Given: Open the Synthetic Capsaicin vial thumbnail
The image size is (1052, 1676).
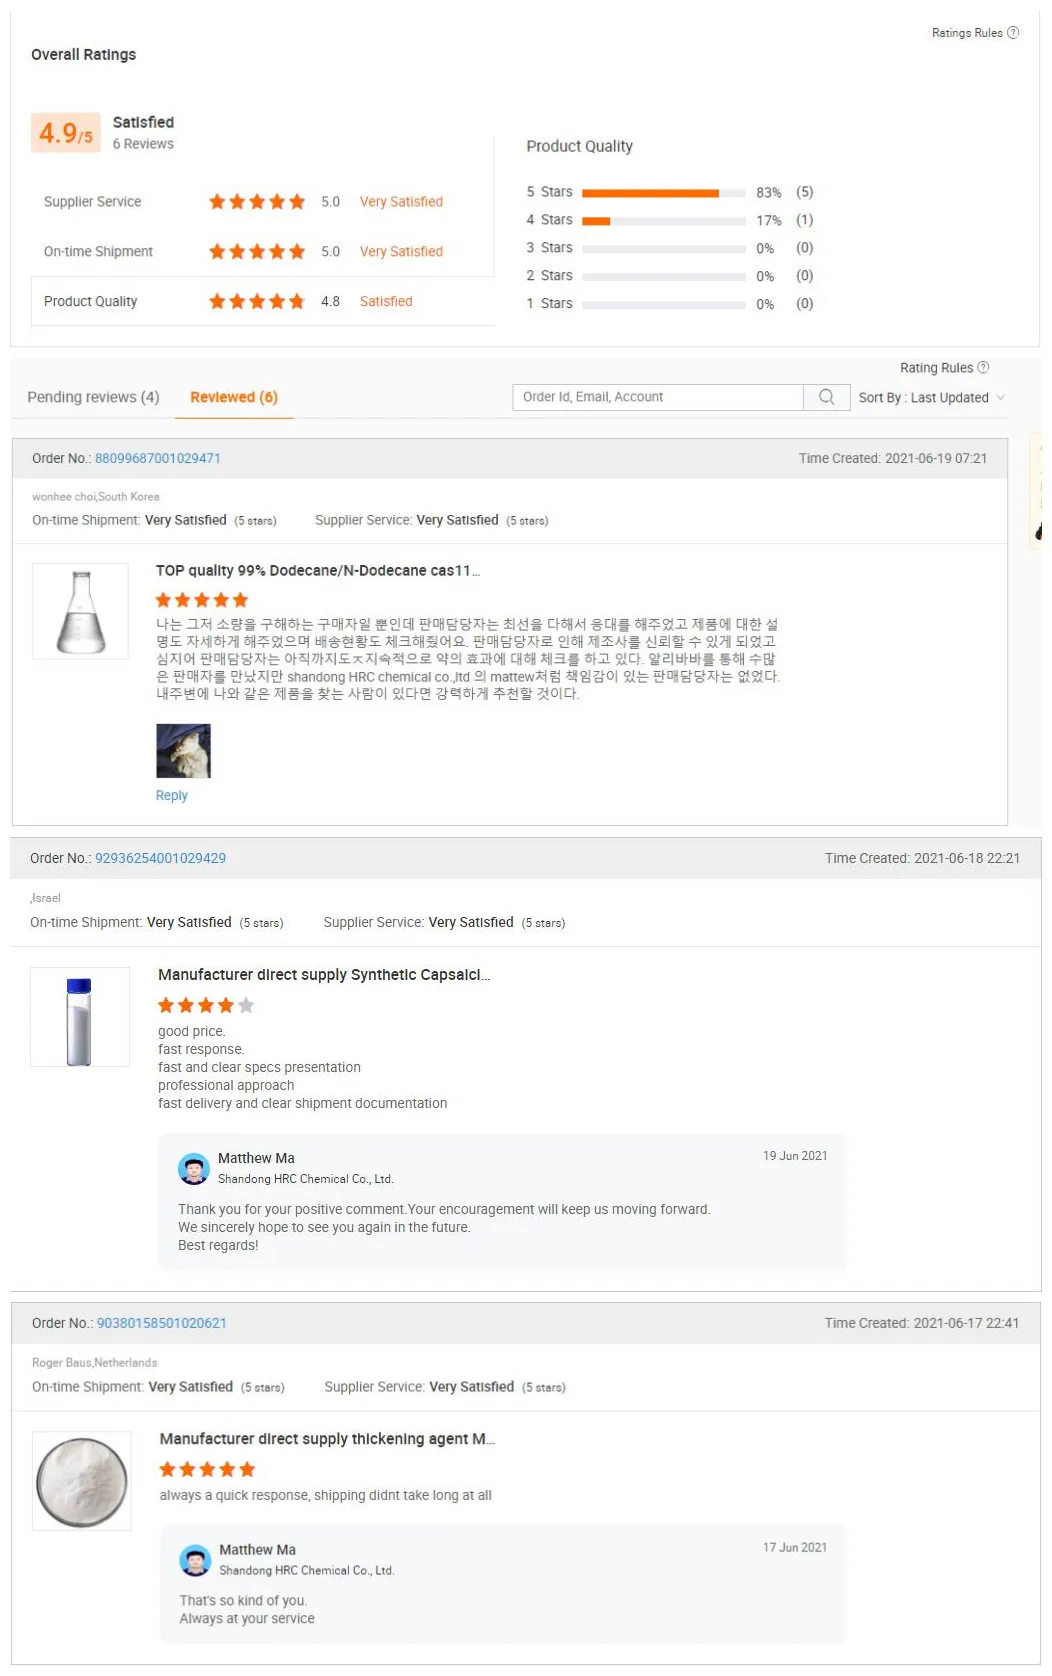Looking at the screenshot, I should (x=80, y=1017).
